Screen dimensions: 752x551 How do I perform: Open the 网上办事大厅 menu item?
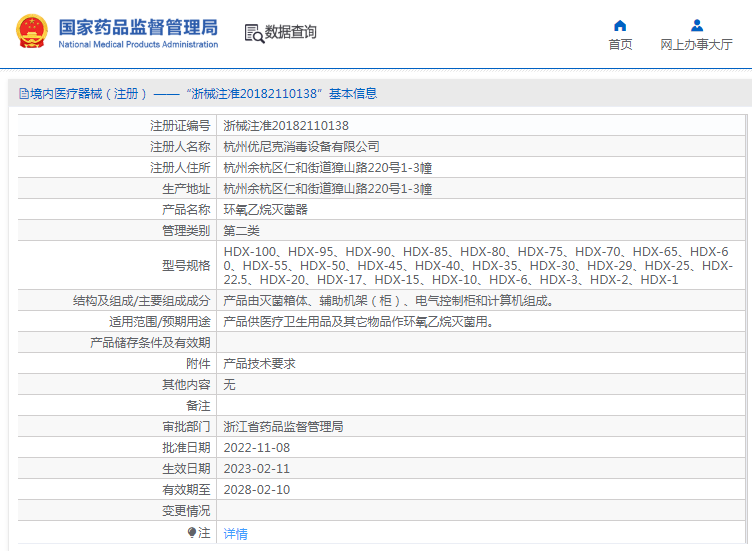point(696,45)
